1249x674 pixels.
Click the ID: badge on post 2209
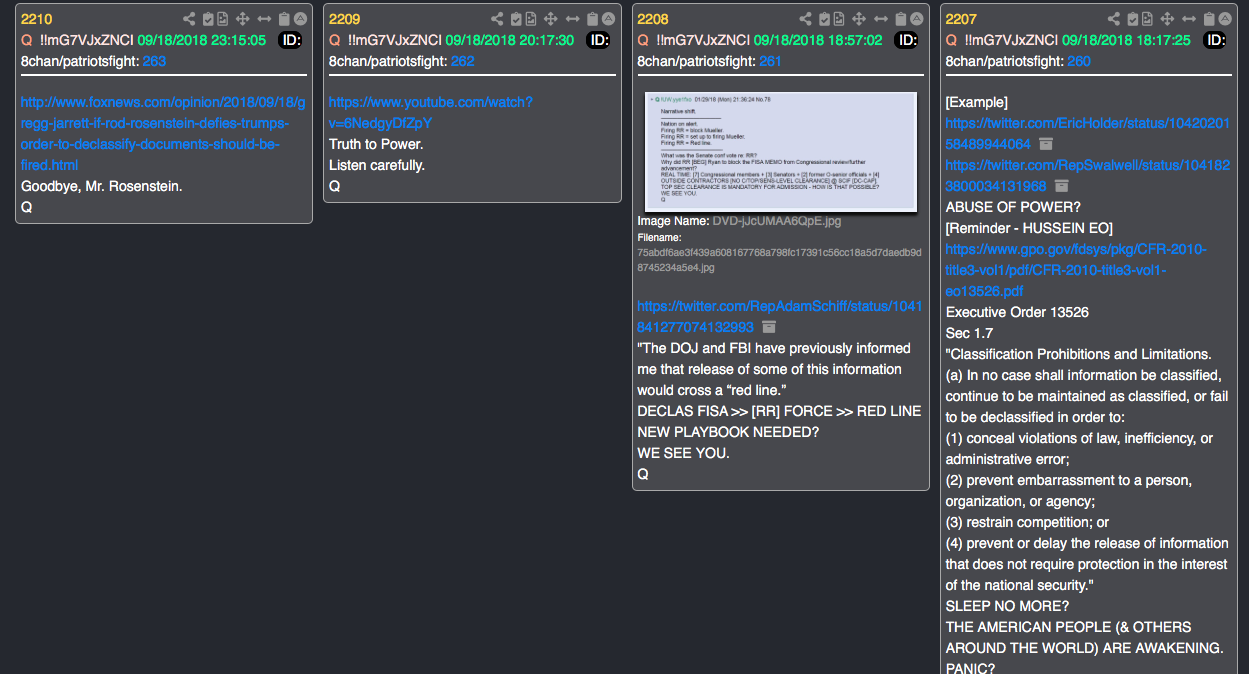click(599, 40)
